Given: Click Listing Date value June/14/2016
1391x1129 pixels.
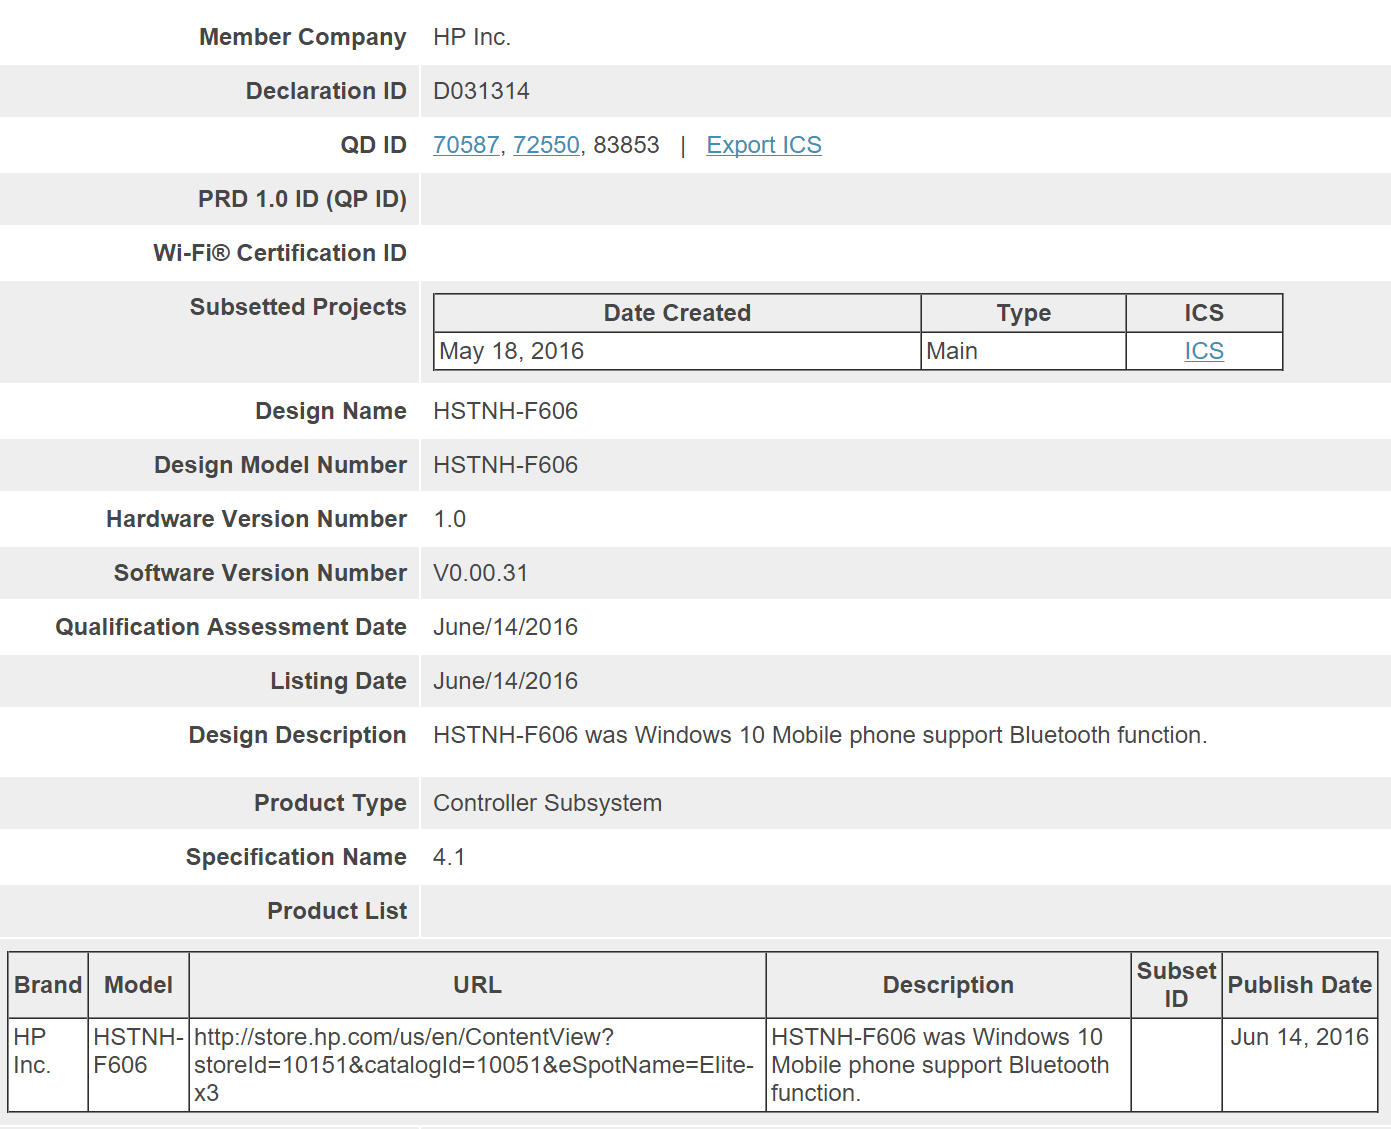Looking at the screenshot, I should tap(505, 681).
